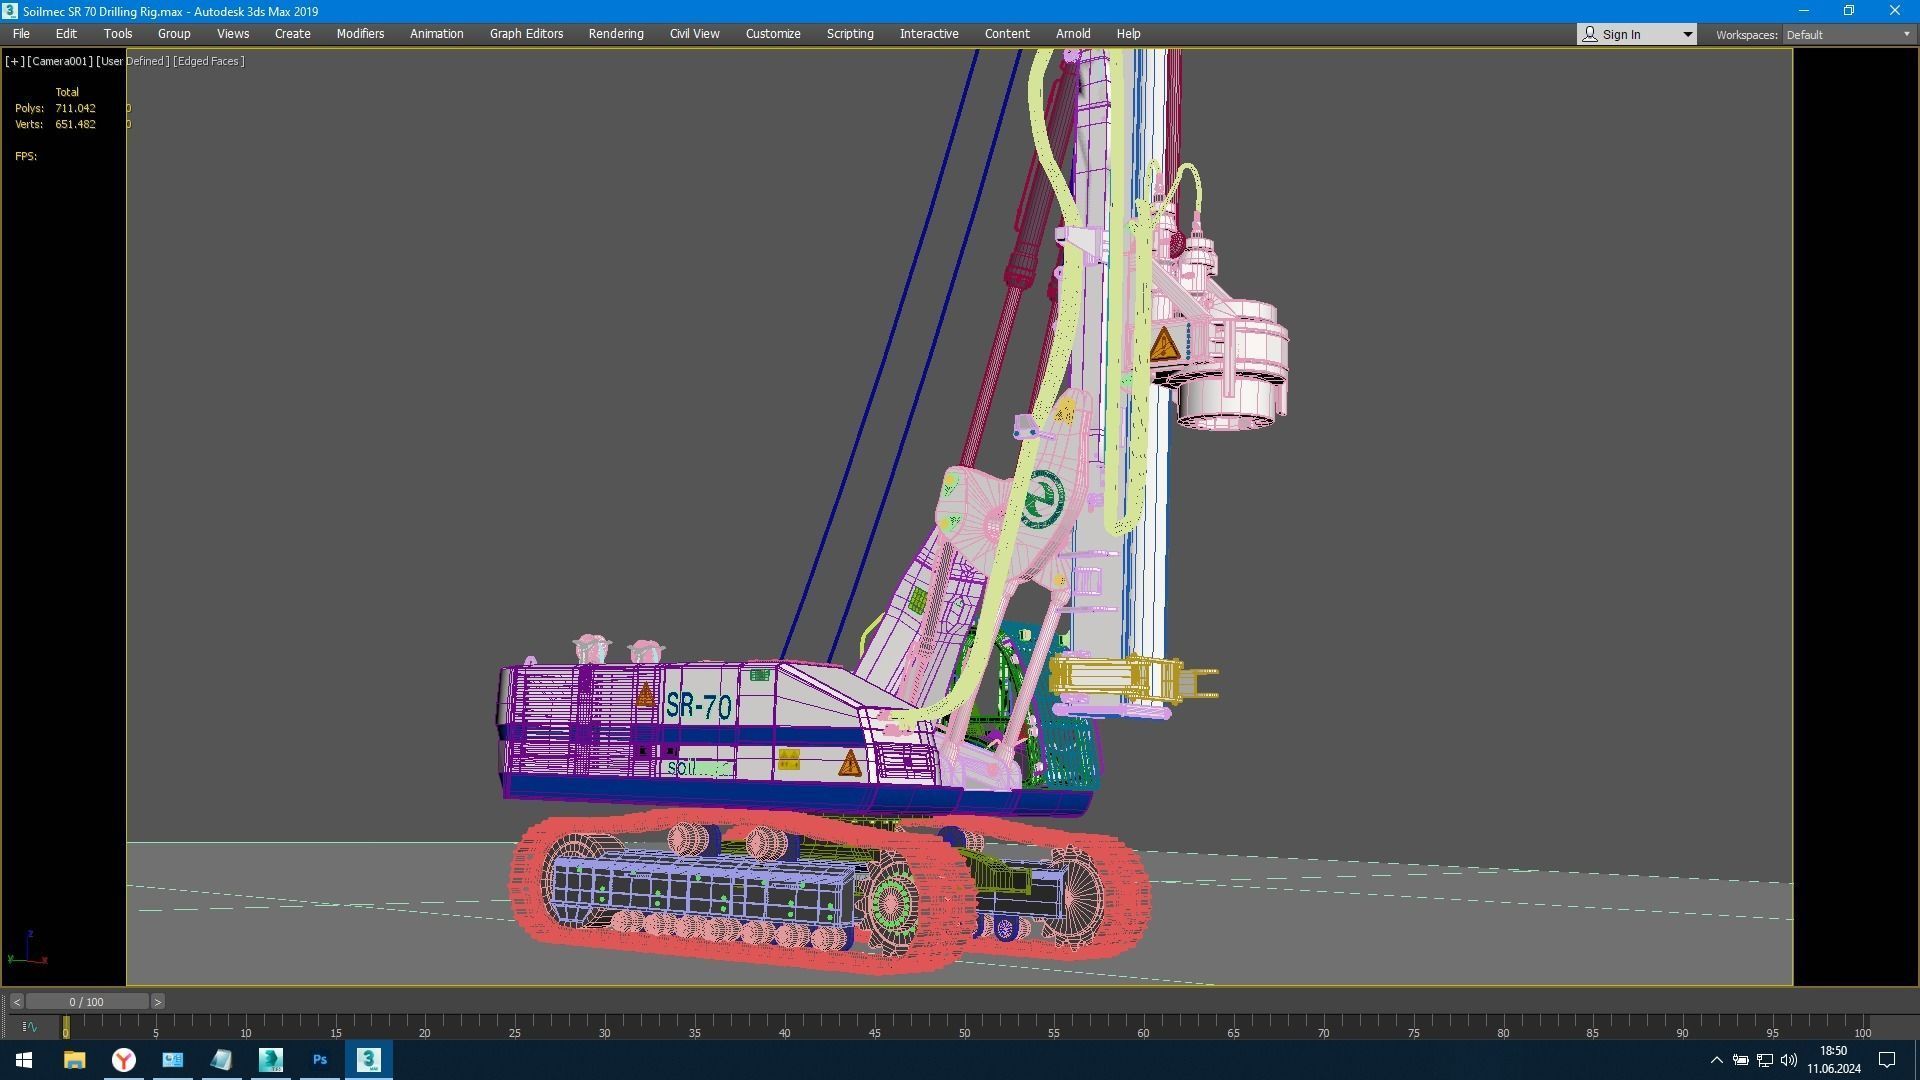Open the blue card app in taskbar
Image resolution: width=1920 pixels, height=1080 pixels.
(172, 1060)
